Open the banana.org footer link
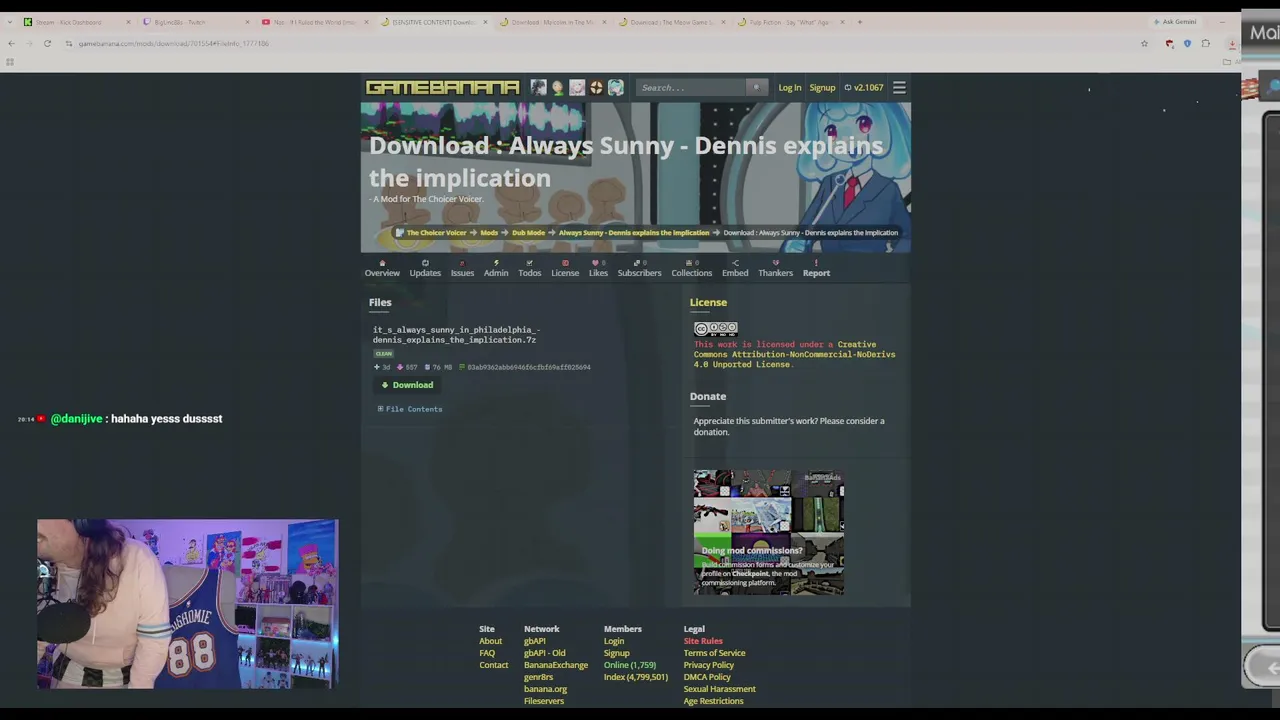The height and width of the screenshot is (720, 1280). point(545,689)
